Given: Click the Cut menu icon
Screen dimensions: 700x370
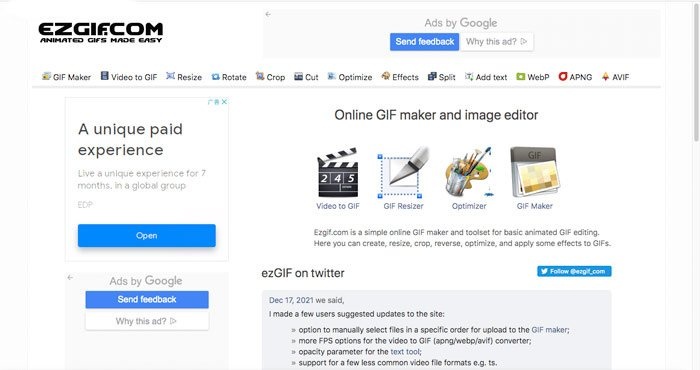Looking at the screenshot, I should coord(299,77).
